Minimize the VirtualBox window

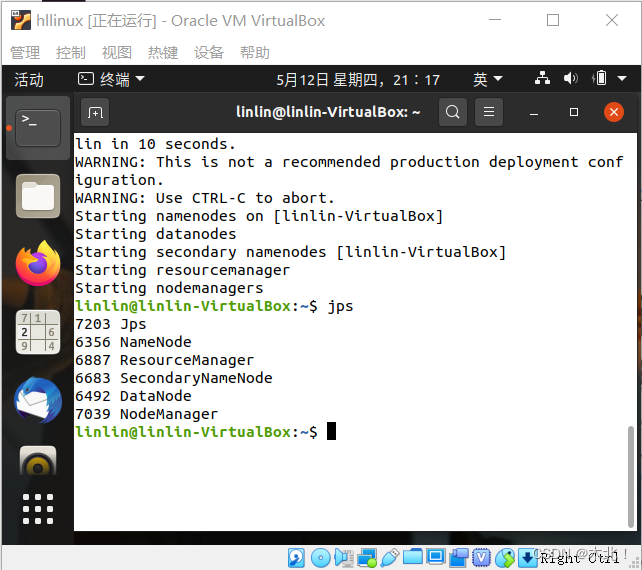[x=495, y=20]
